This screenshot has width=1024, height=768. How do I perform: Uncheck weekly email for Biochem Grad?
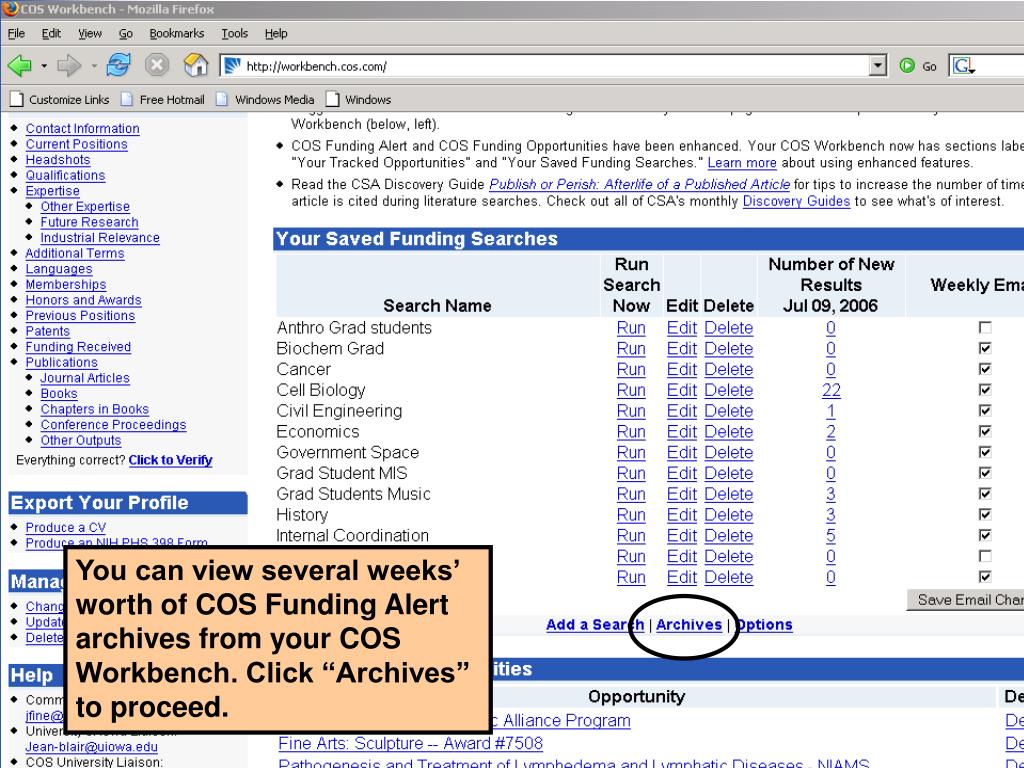985,349
